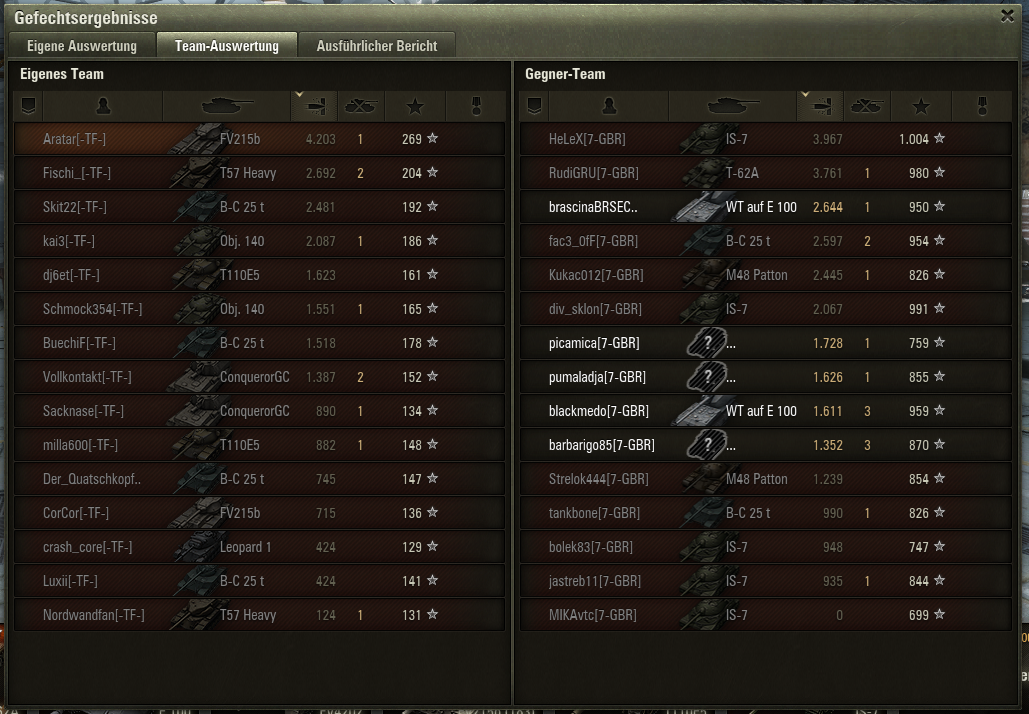The height and width of the screenshot is (714, 1029).
Task: Close the Gefechtsergebnisse window
Action: pos(1007,16)
